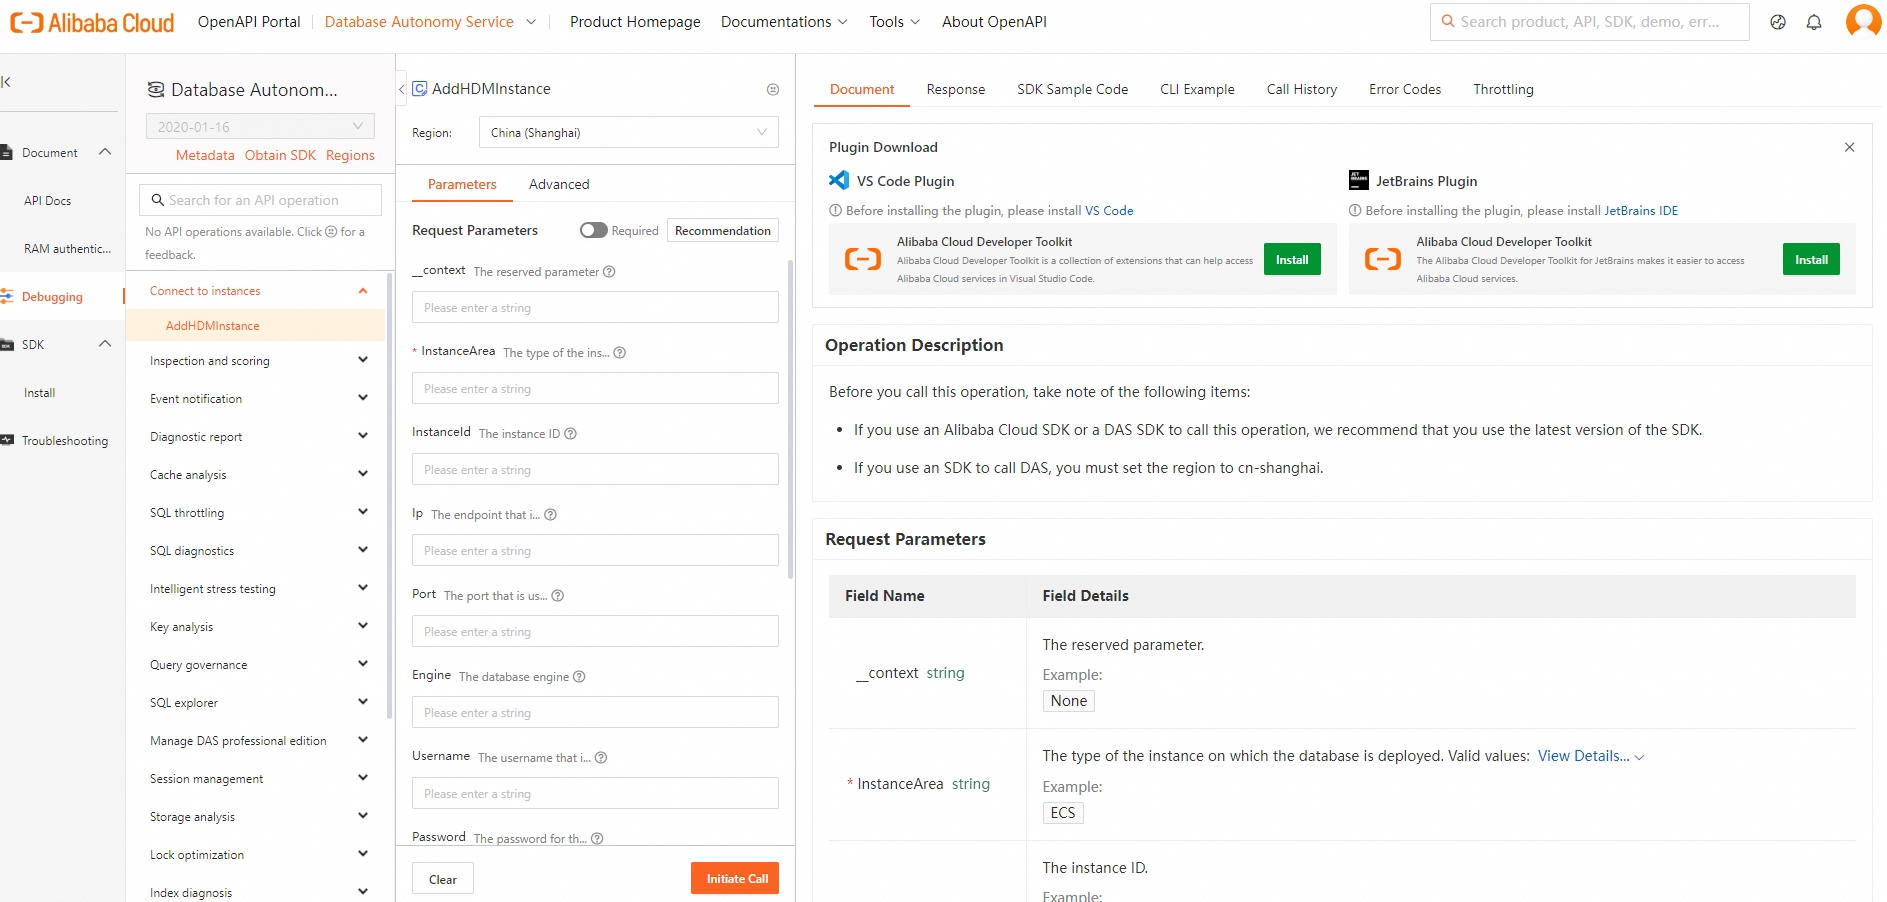Screen dimensions: 1887x902
Task: Click the Recommendation button
Action: (x=723, y=230)
